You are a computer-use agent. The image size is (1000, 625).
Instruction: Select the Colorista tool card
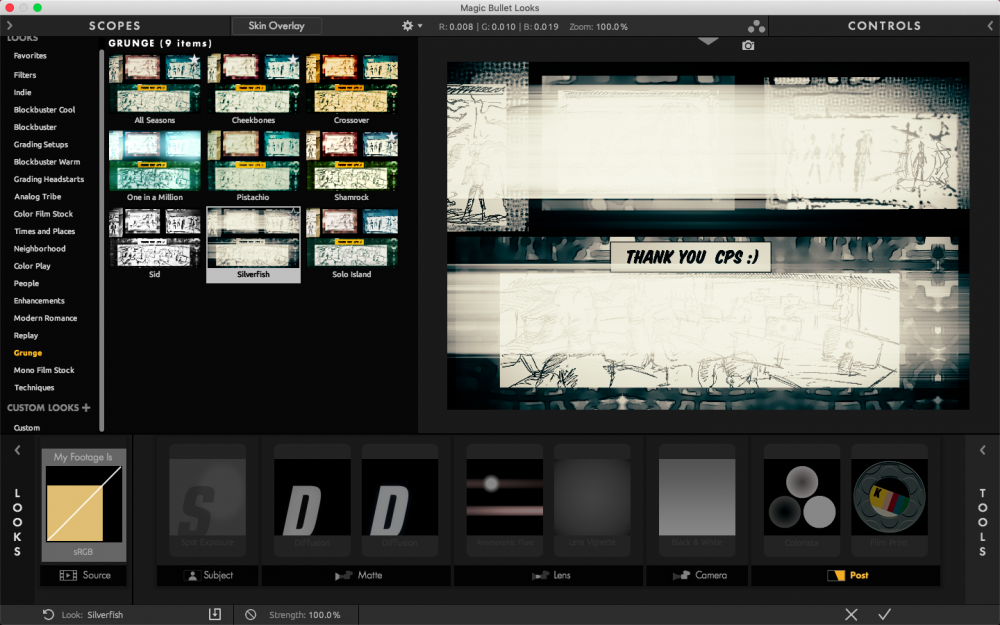pyautogui.click(x=802, y=500)
